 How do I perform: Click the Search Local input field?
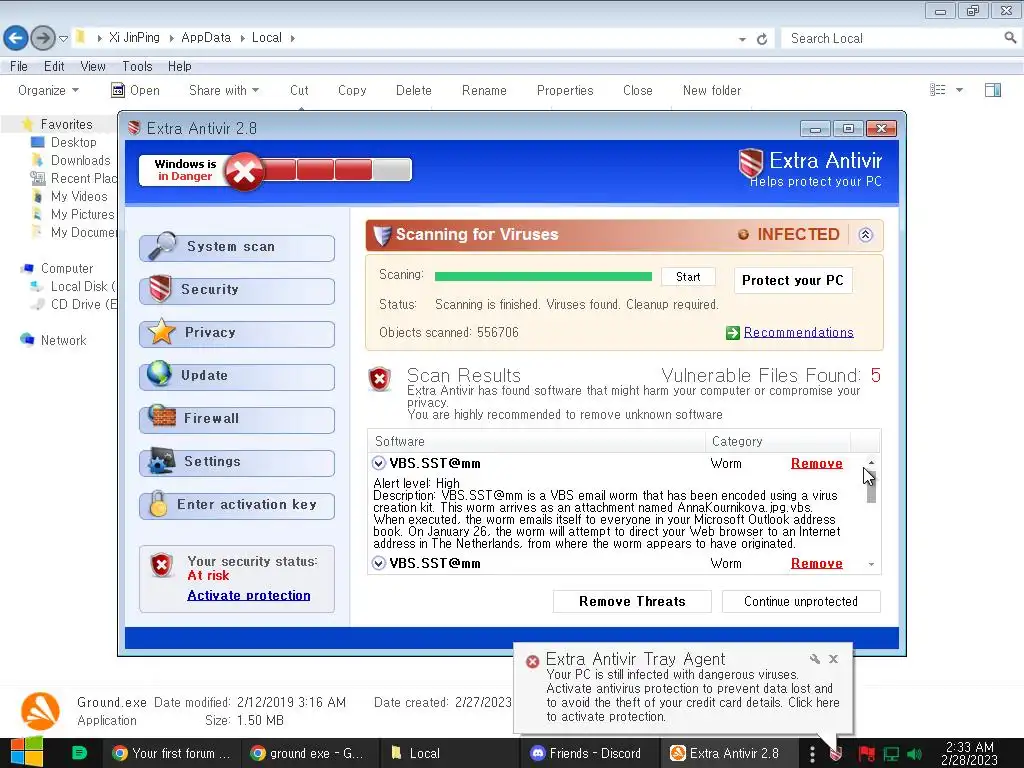tap(893, 39)
